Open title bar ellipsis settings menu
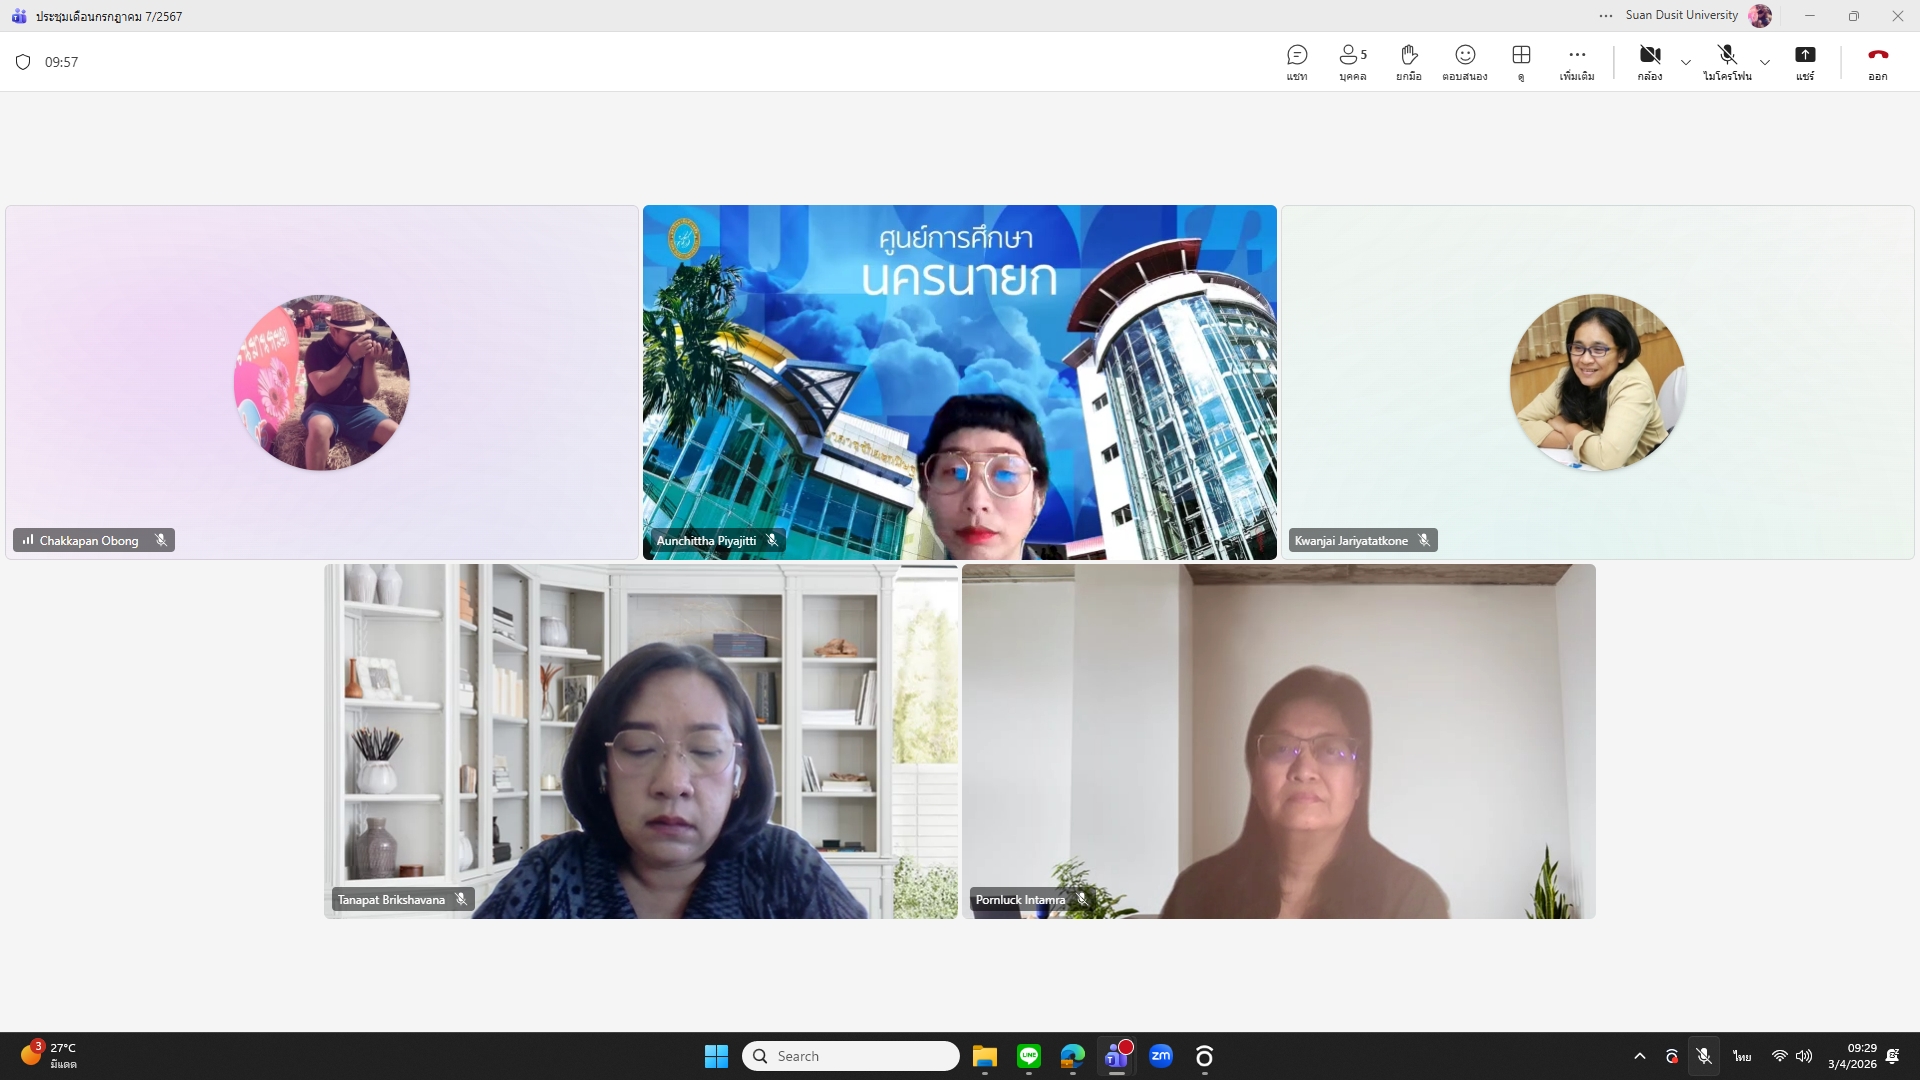This screenshot has width=1920, height=1080. [1606, 16]
